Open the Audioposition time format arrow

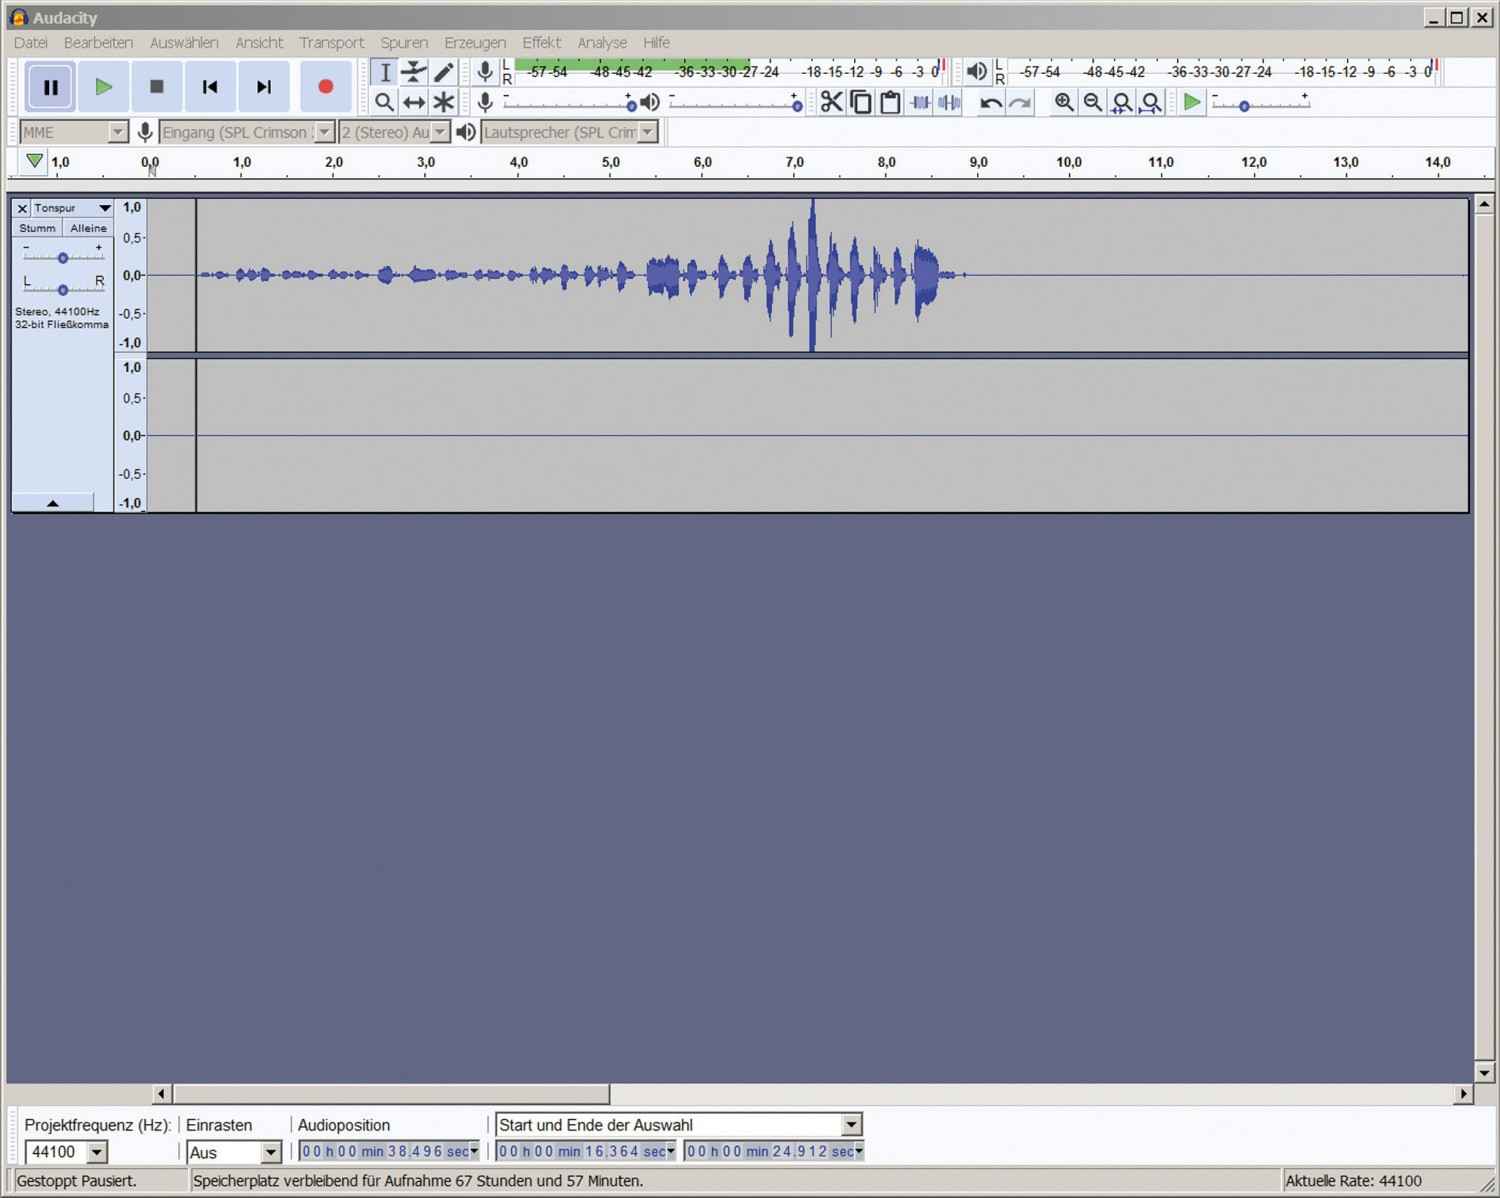[x=474, y=1152]
